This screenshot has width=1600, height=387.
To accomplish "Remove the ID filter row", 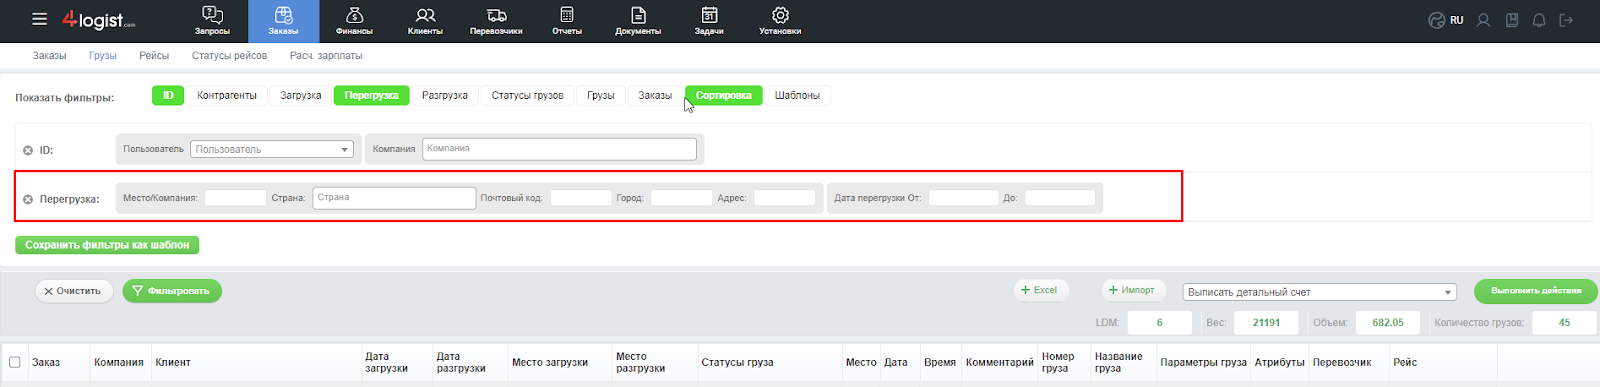I will [28, 150].
